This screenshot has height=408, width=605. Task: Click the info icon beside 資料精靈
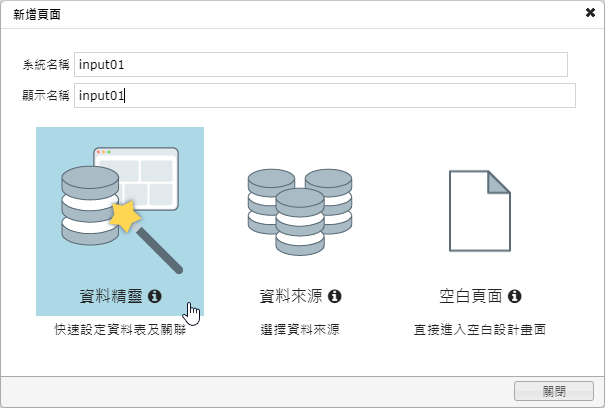point(155,297)
